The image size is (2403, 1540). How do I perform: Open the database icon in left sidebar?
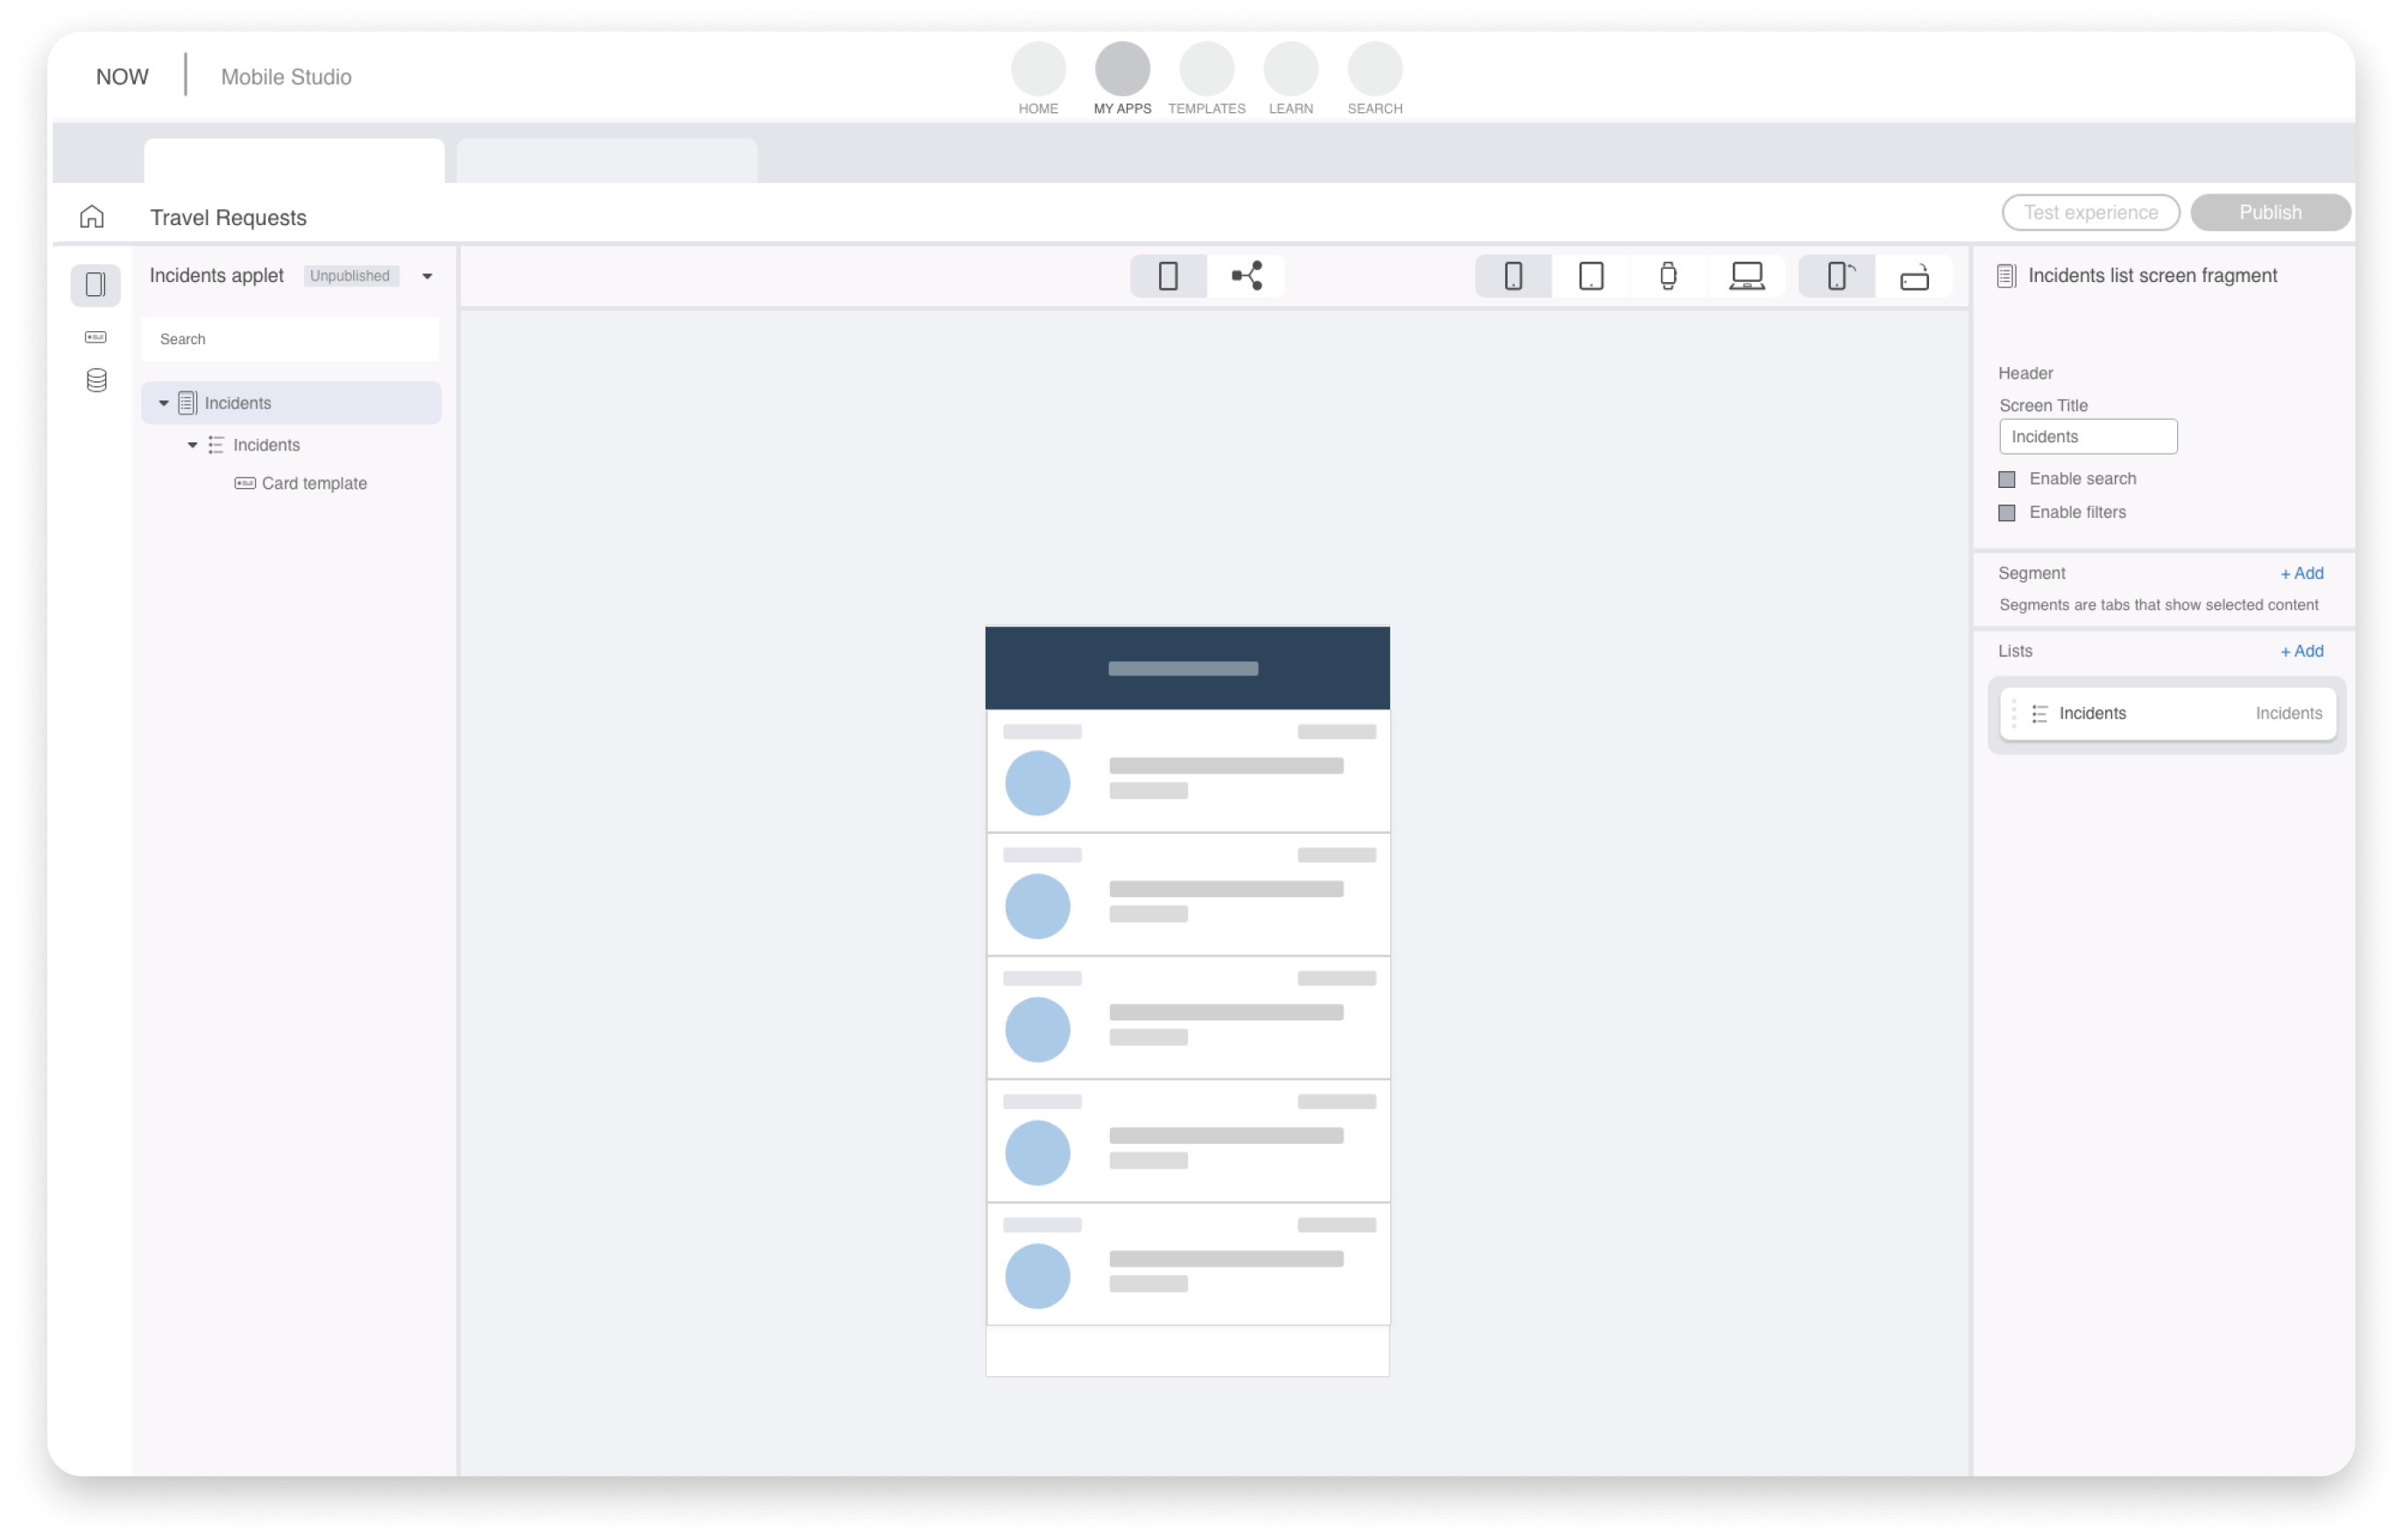96,380
